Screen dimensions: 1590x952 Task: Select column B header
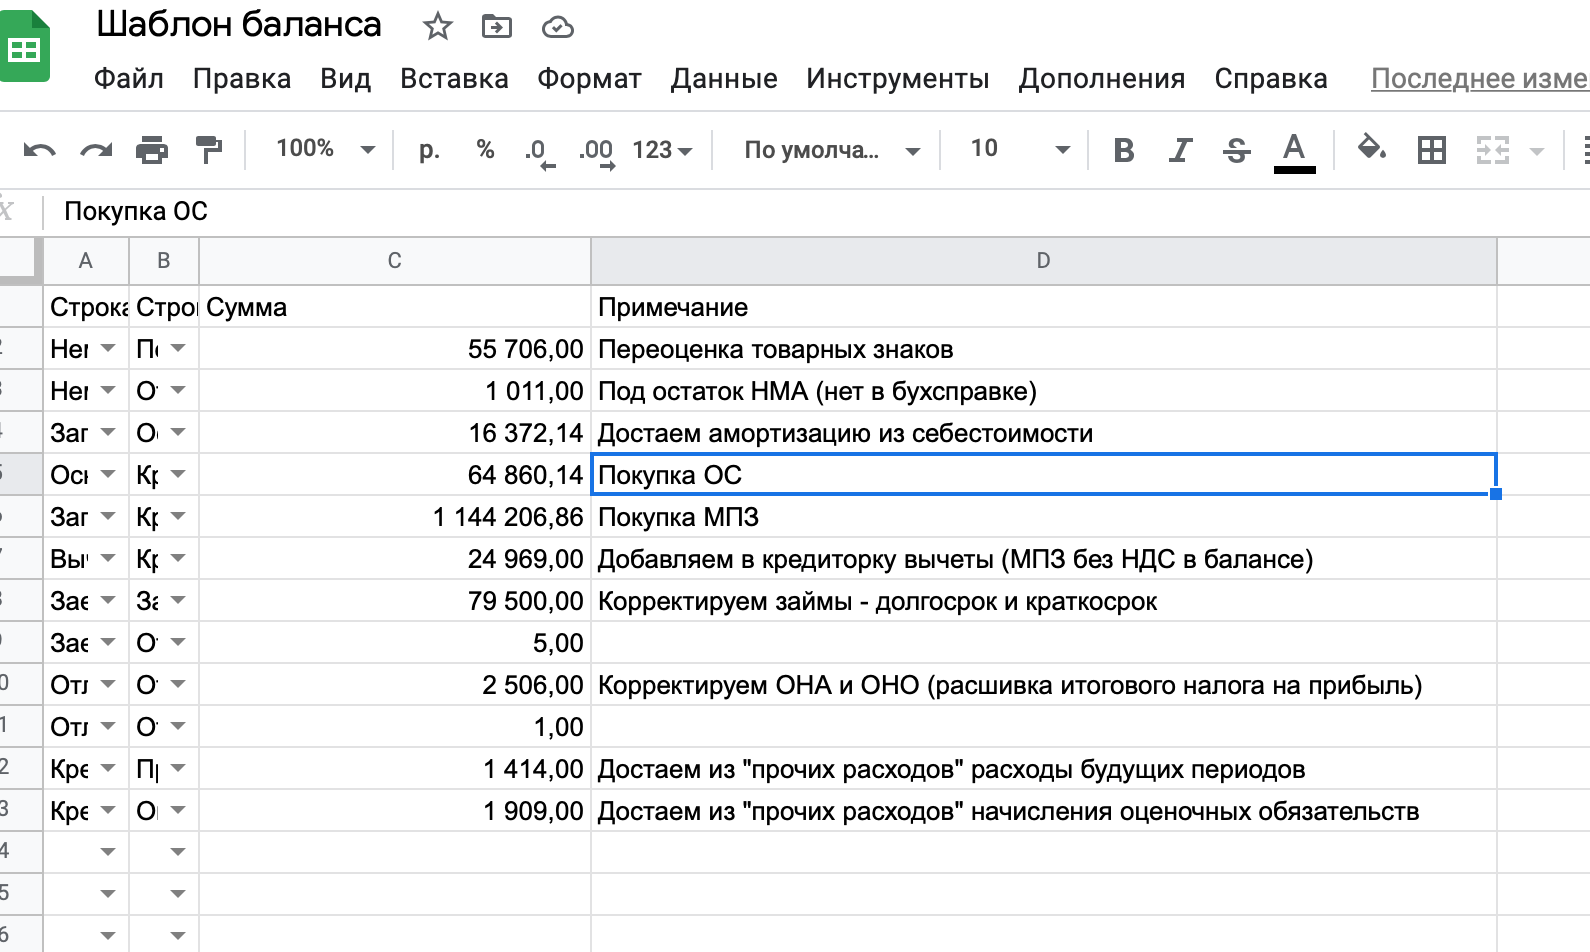[164, 261]
